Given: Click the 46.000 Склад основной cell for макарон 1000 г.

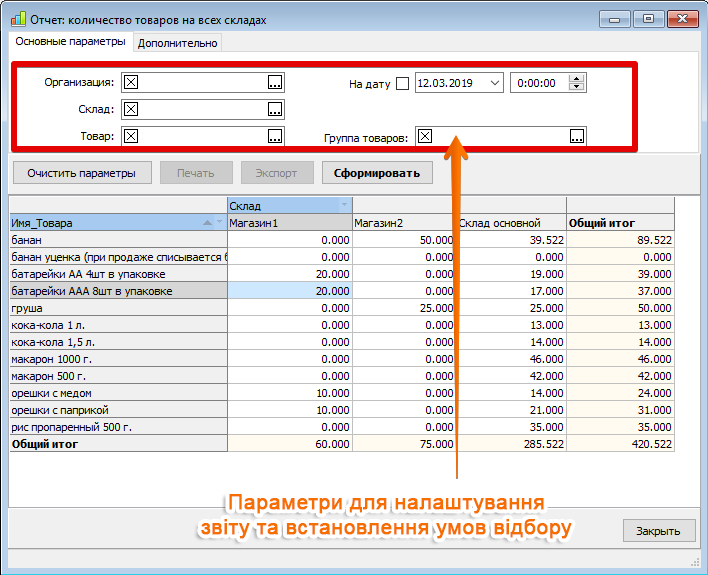Looking at the screenshot, I should click(x=512, y=359).
